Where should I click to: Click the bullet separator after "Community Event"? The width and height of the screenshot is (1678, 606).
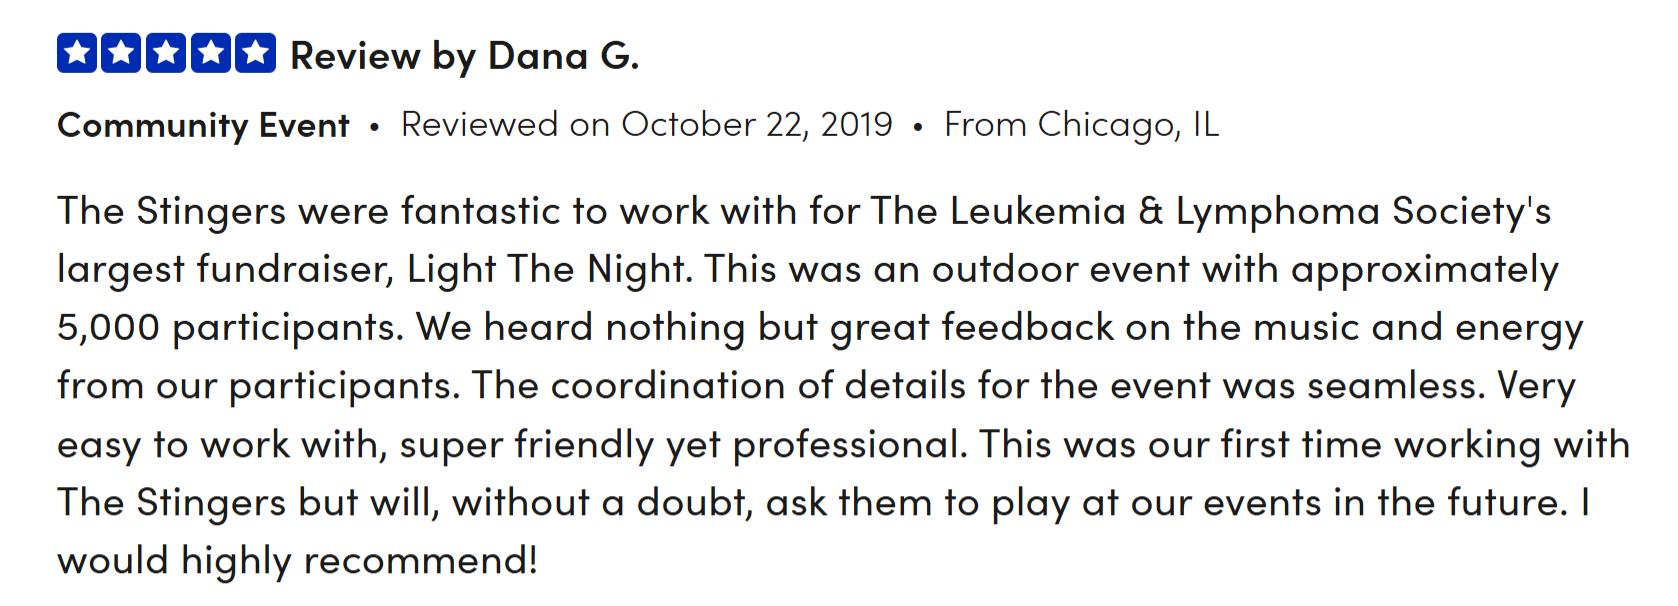pyautogui.click(x=375, y=127)
